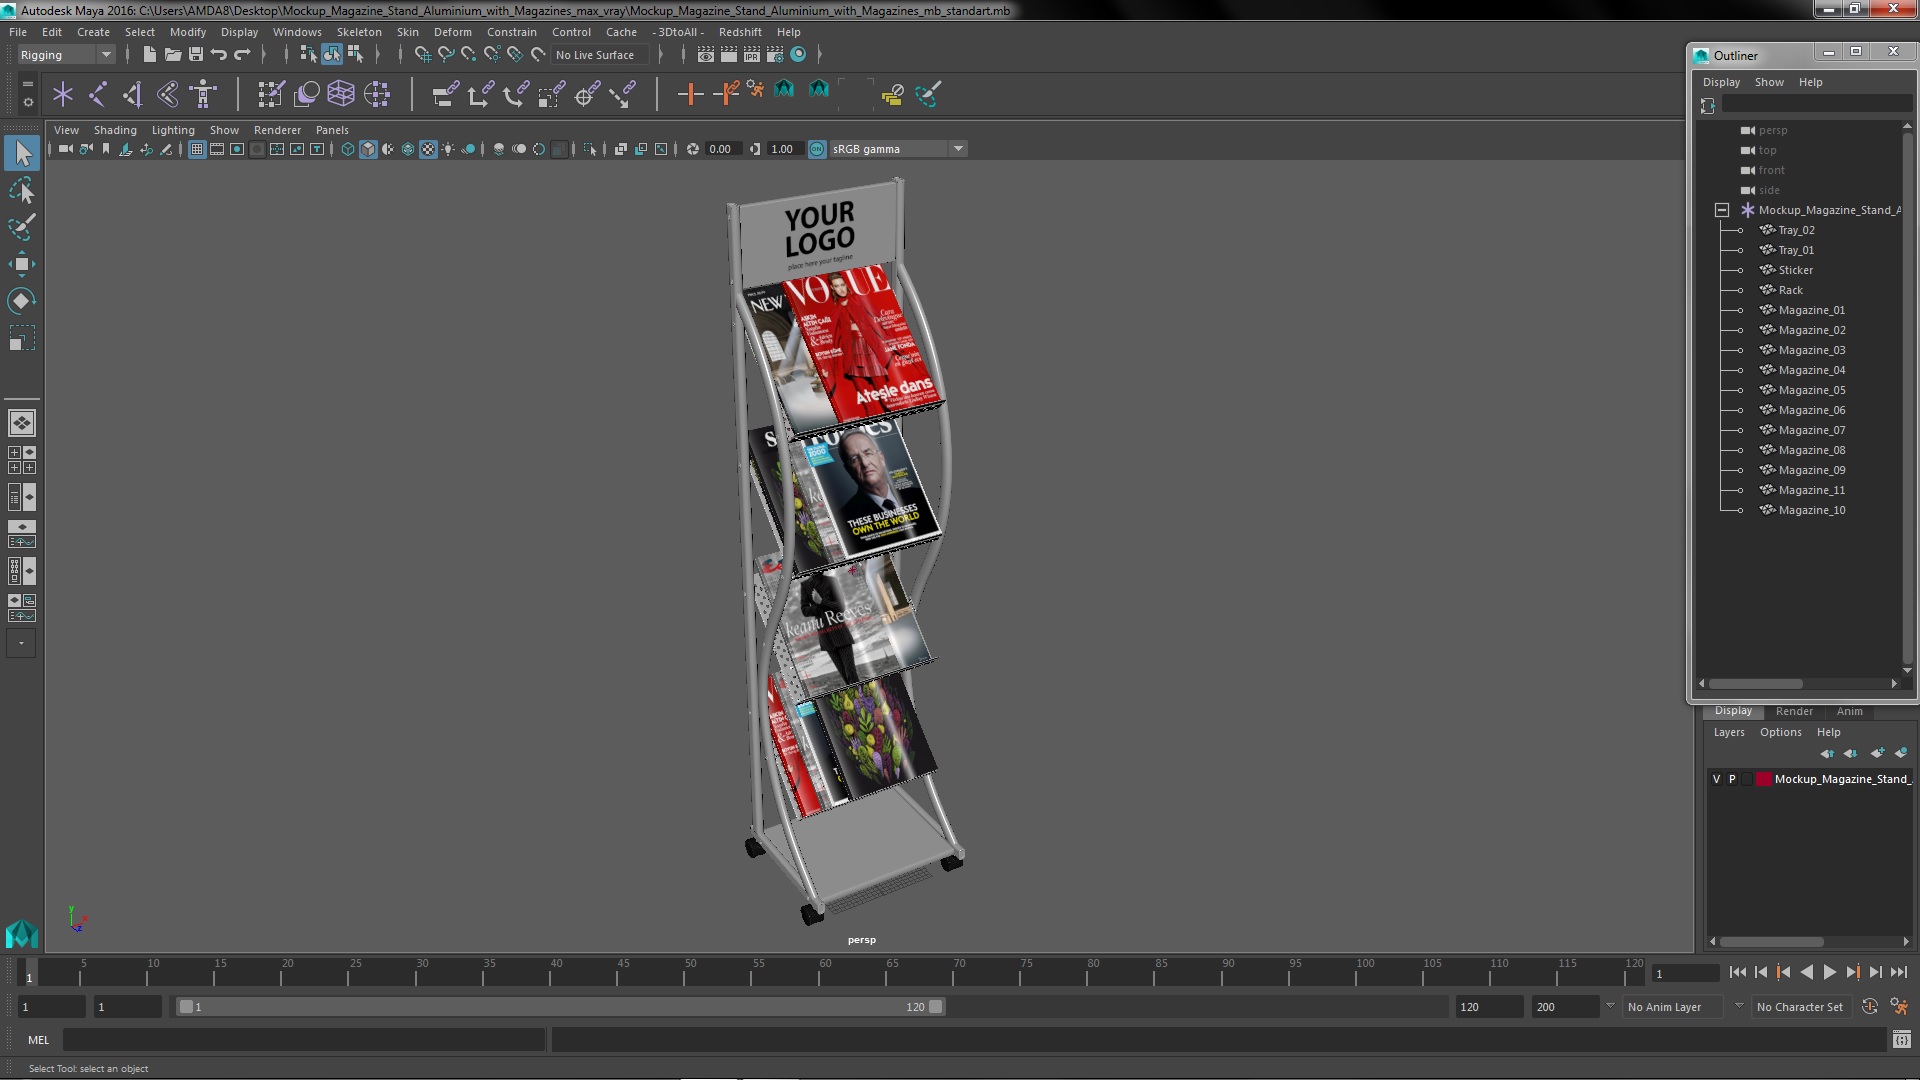This screenshot has height=1080, width=1920.
Task: Toggle Select by hierarchy mode icon
Action: 308,55
